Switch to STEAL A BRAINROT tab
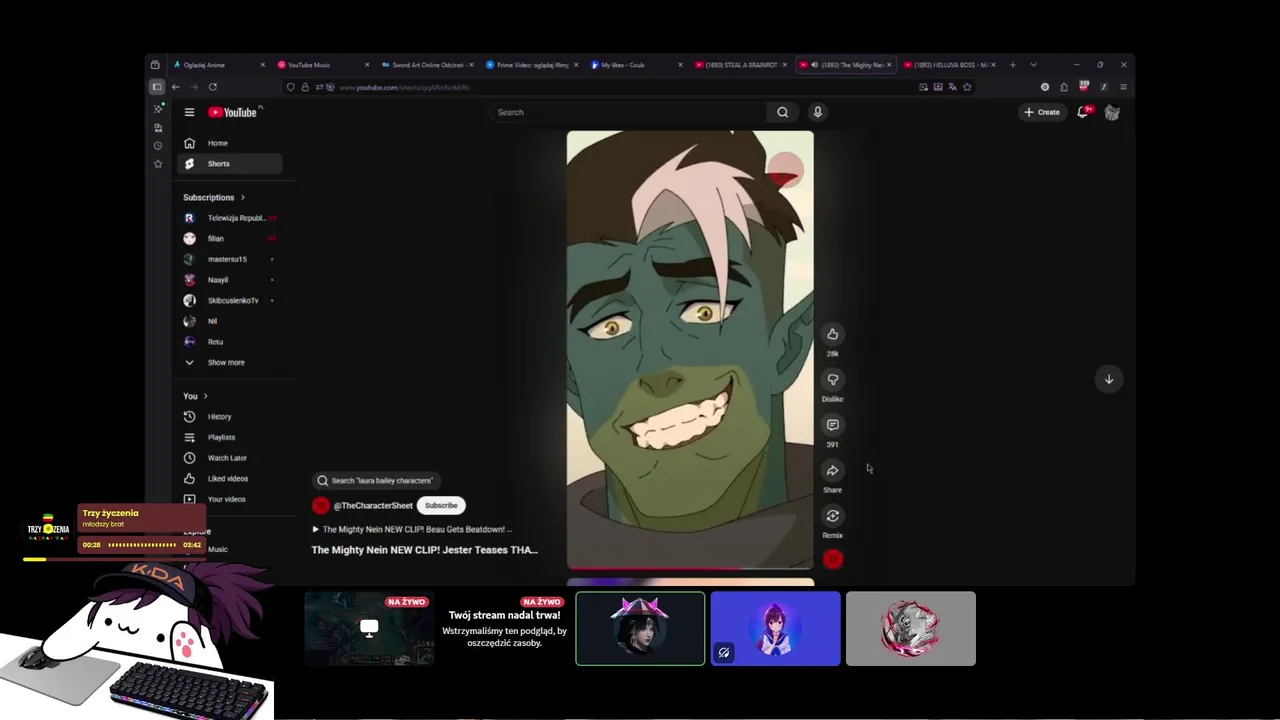The height and width of the screenshot is (720, 1280). 740,65
